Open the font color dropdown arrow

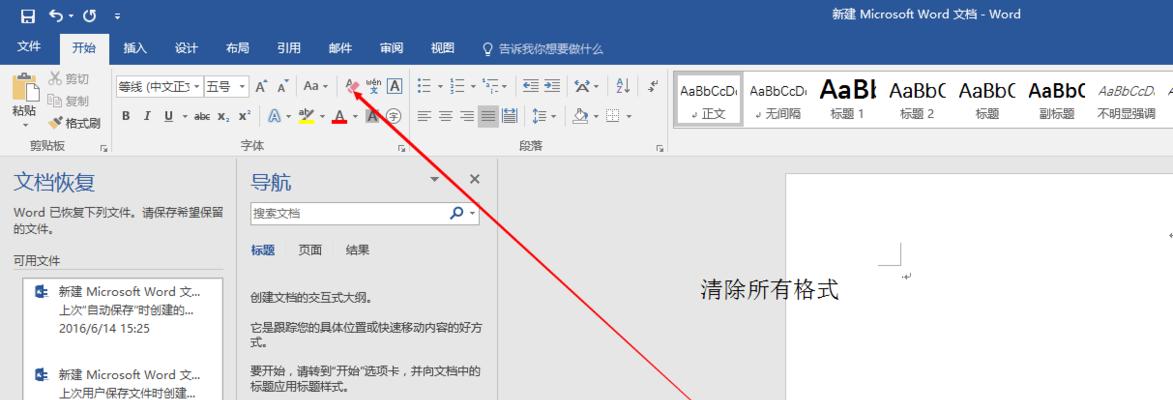coord(356,117)
